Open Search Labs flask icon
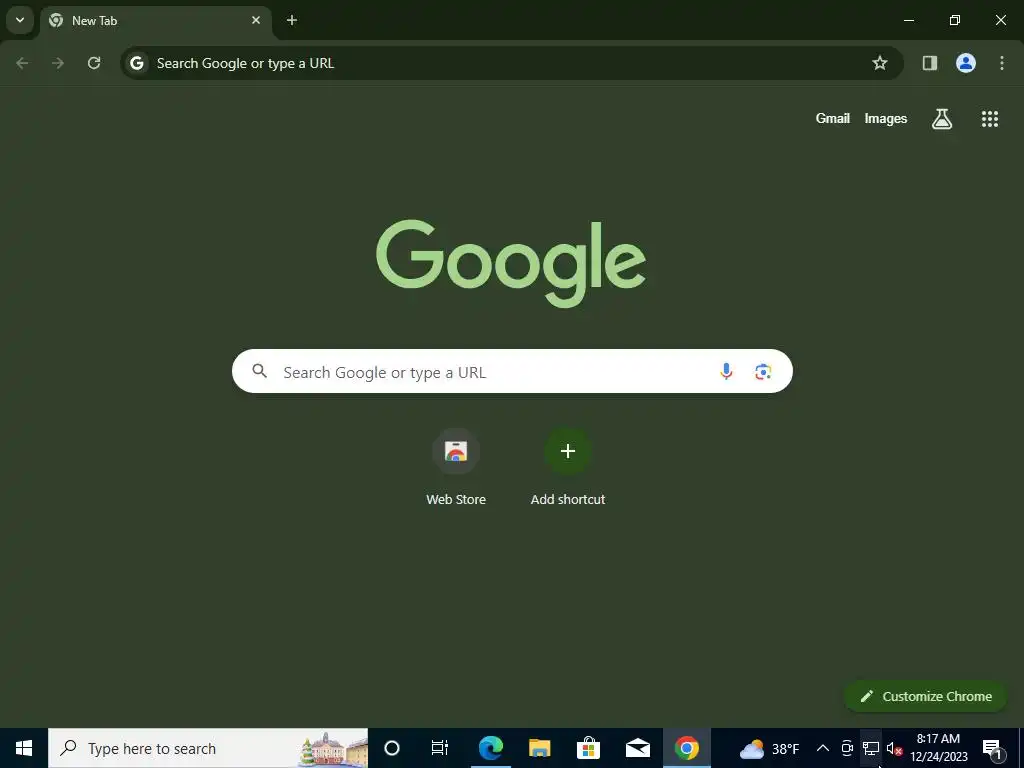This screenshot has width=1024, height=768. coord(942,119)
